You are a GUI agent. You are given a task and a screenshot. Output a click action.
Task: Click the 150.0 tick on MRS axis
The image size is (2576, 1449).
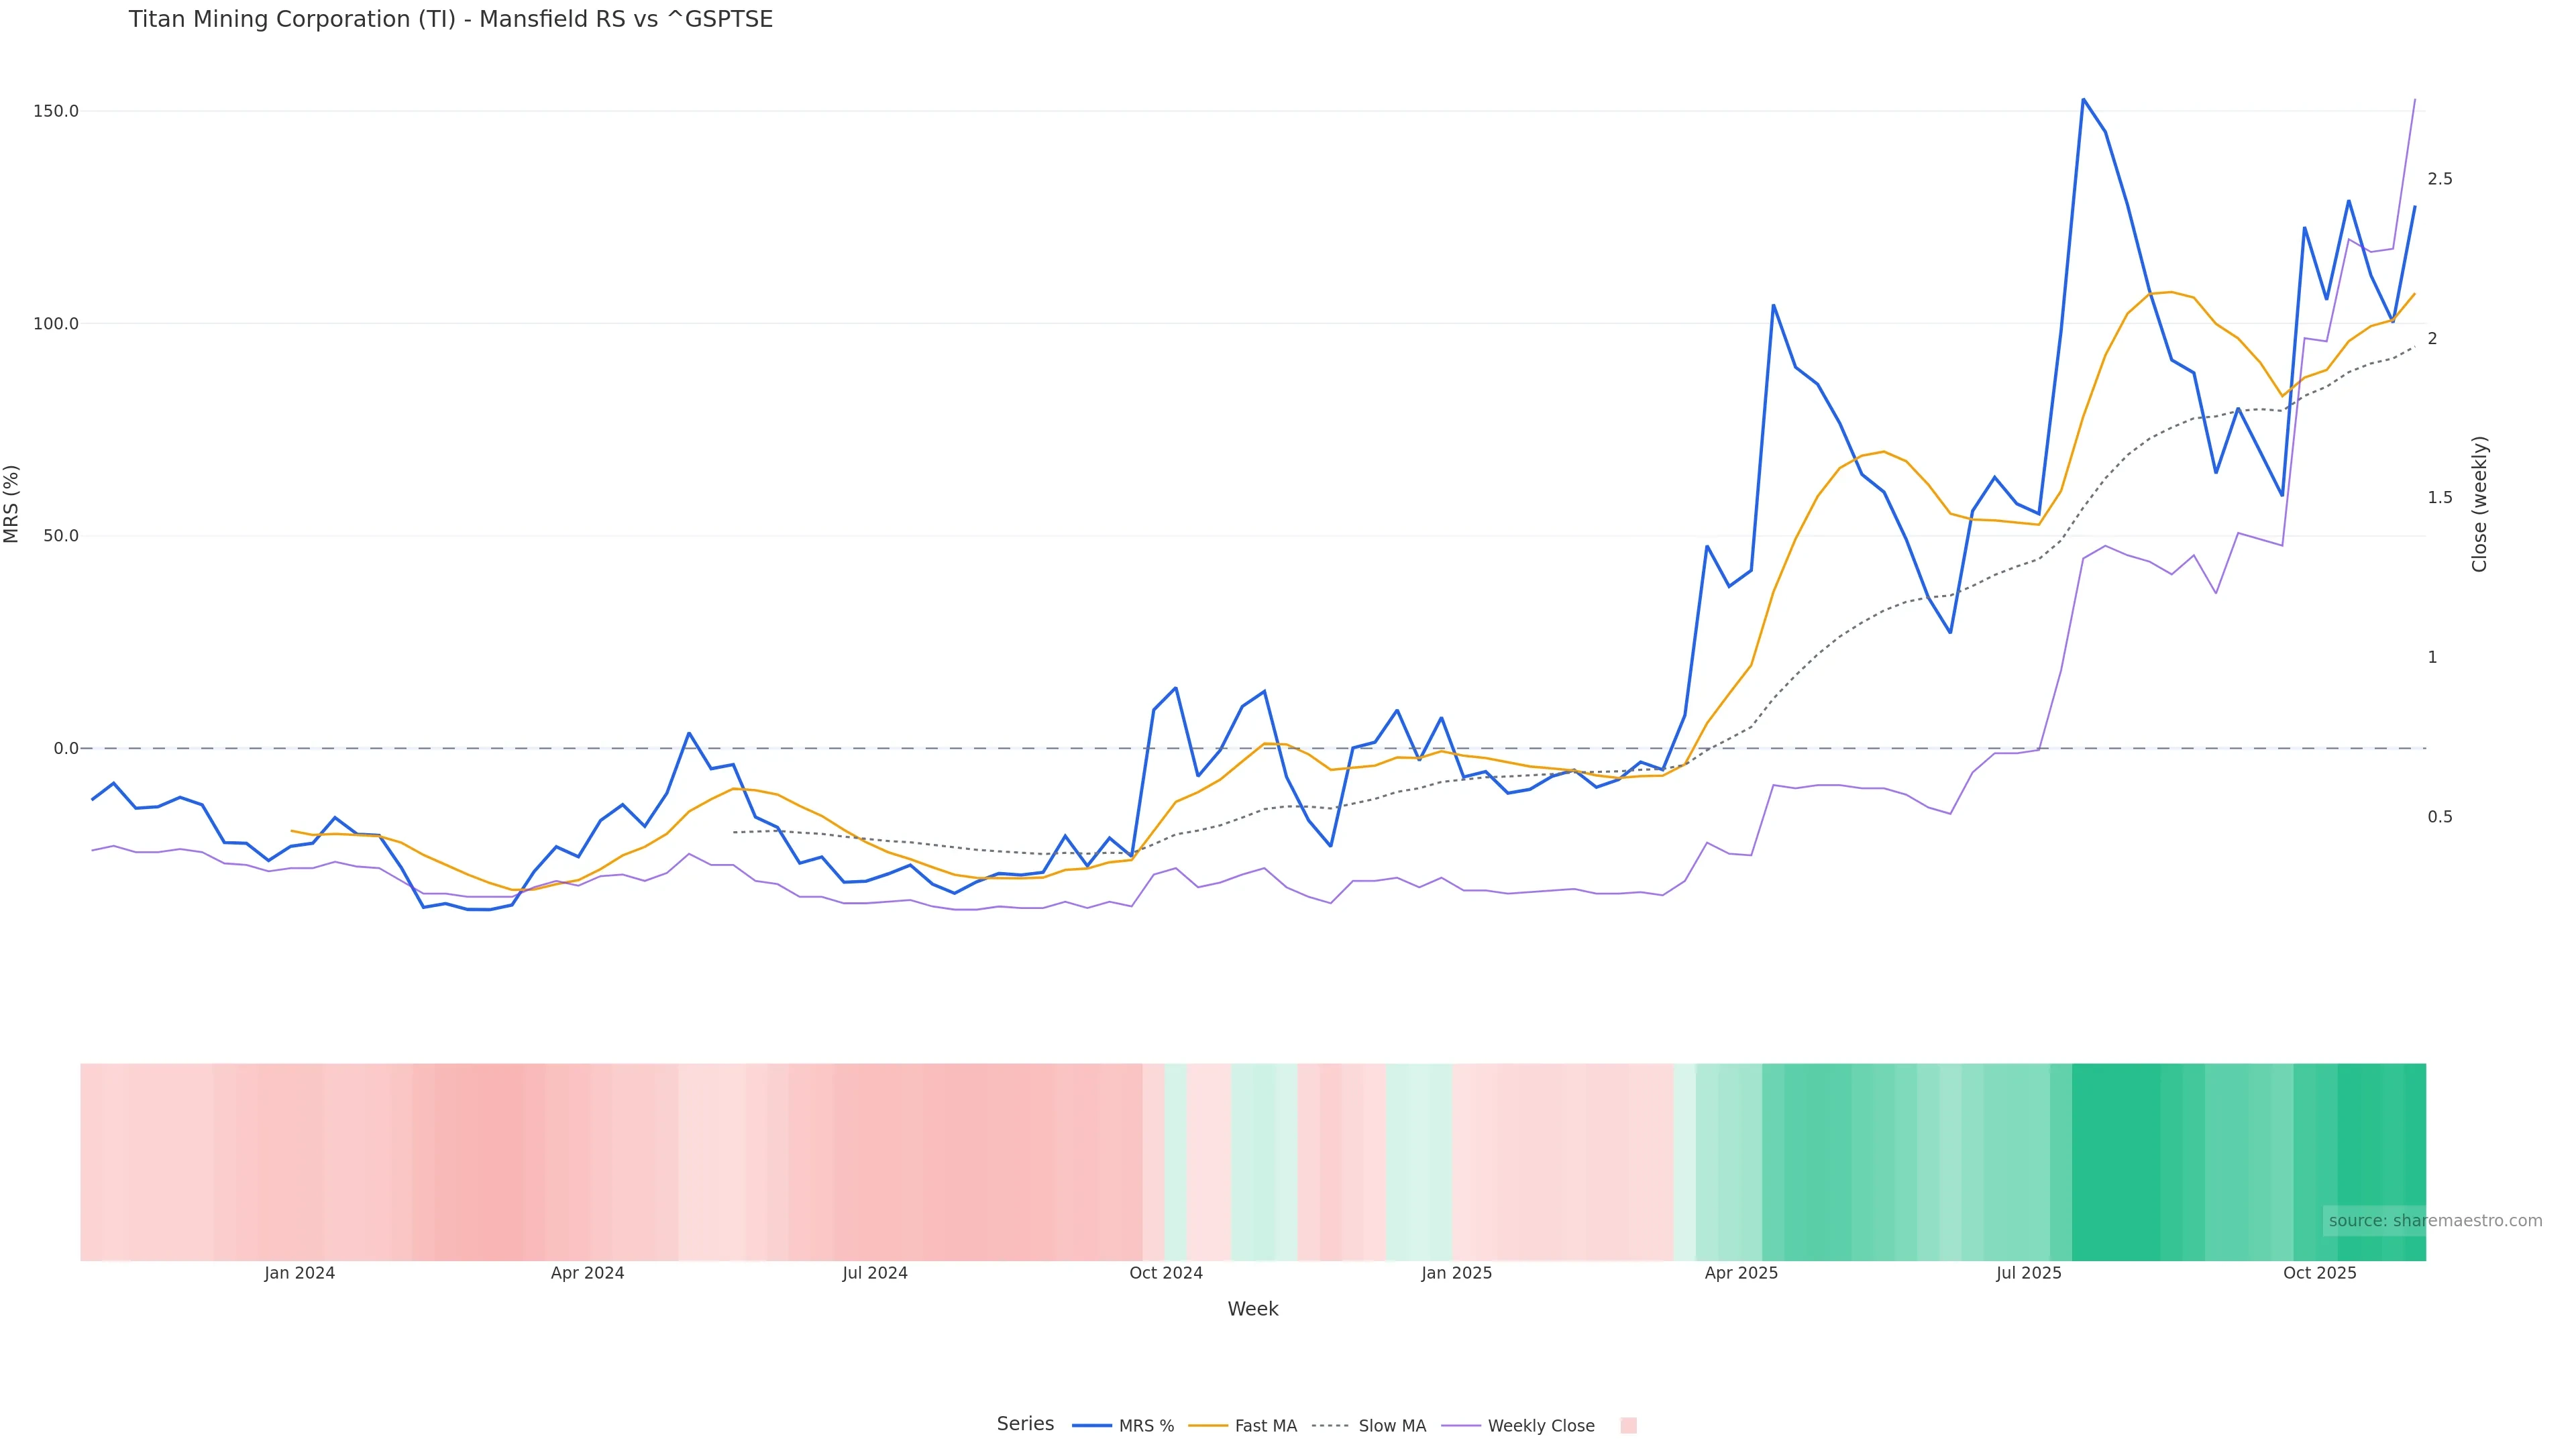pos(56,111)
